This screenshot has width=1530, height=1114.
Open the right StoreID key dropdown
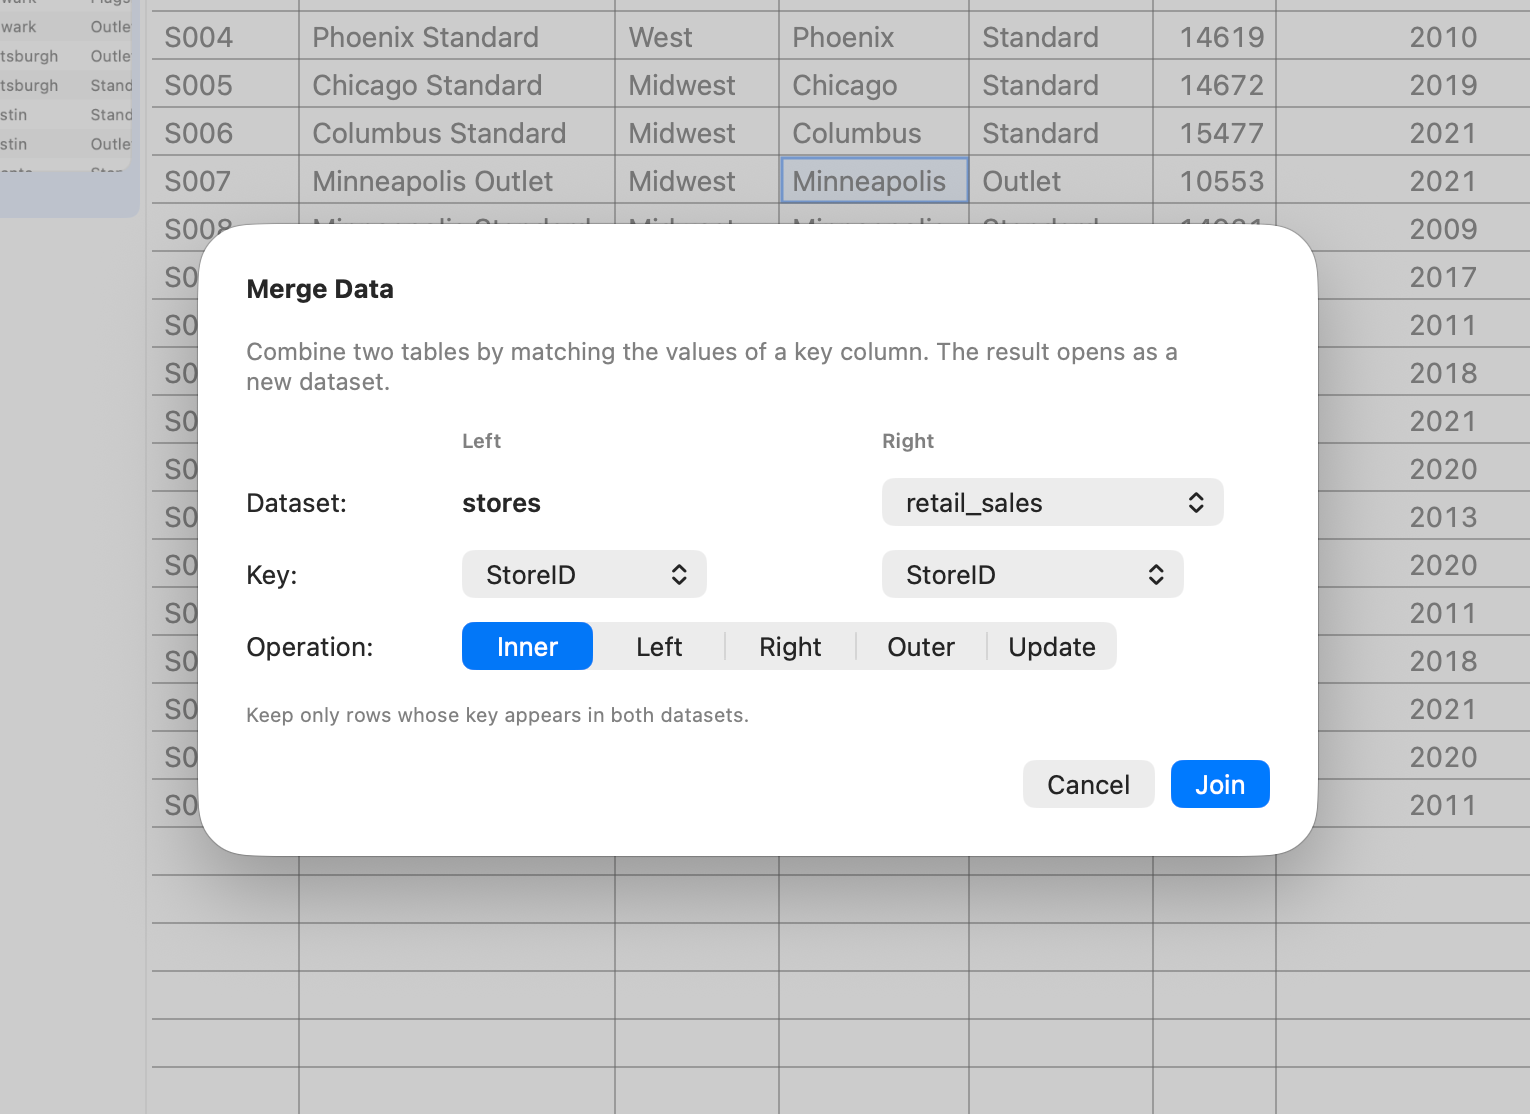pos(1032,574)
